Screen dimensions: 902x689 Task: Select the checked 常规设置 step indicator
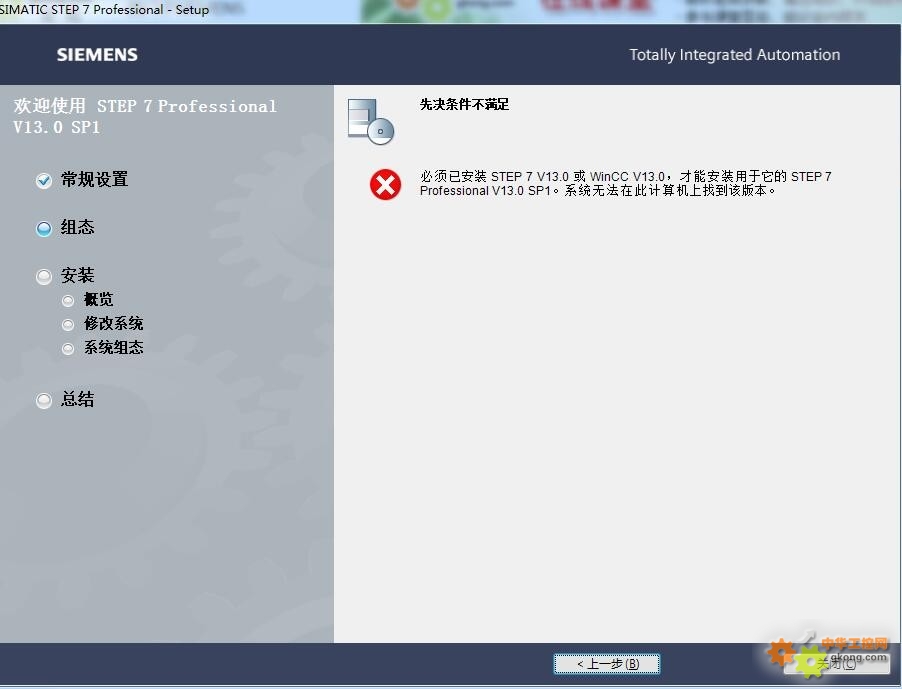tap(44, 181)
